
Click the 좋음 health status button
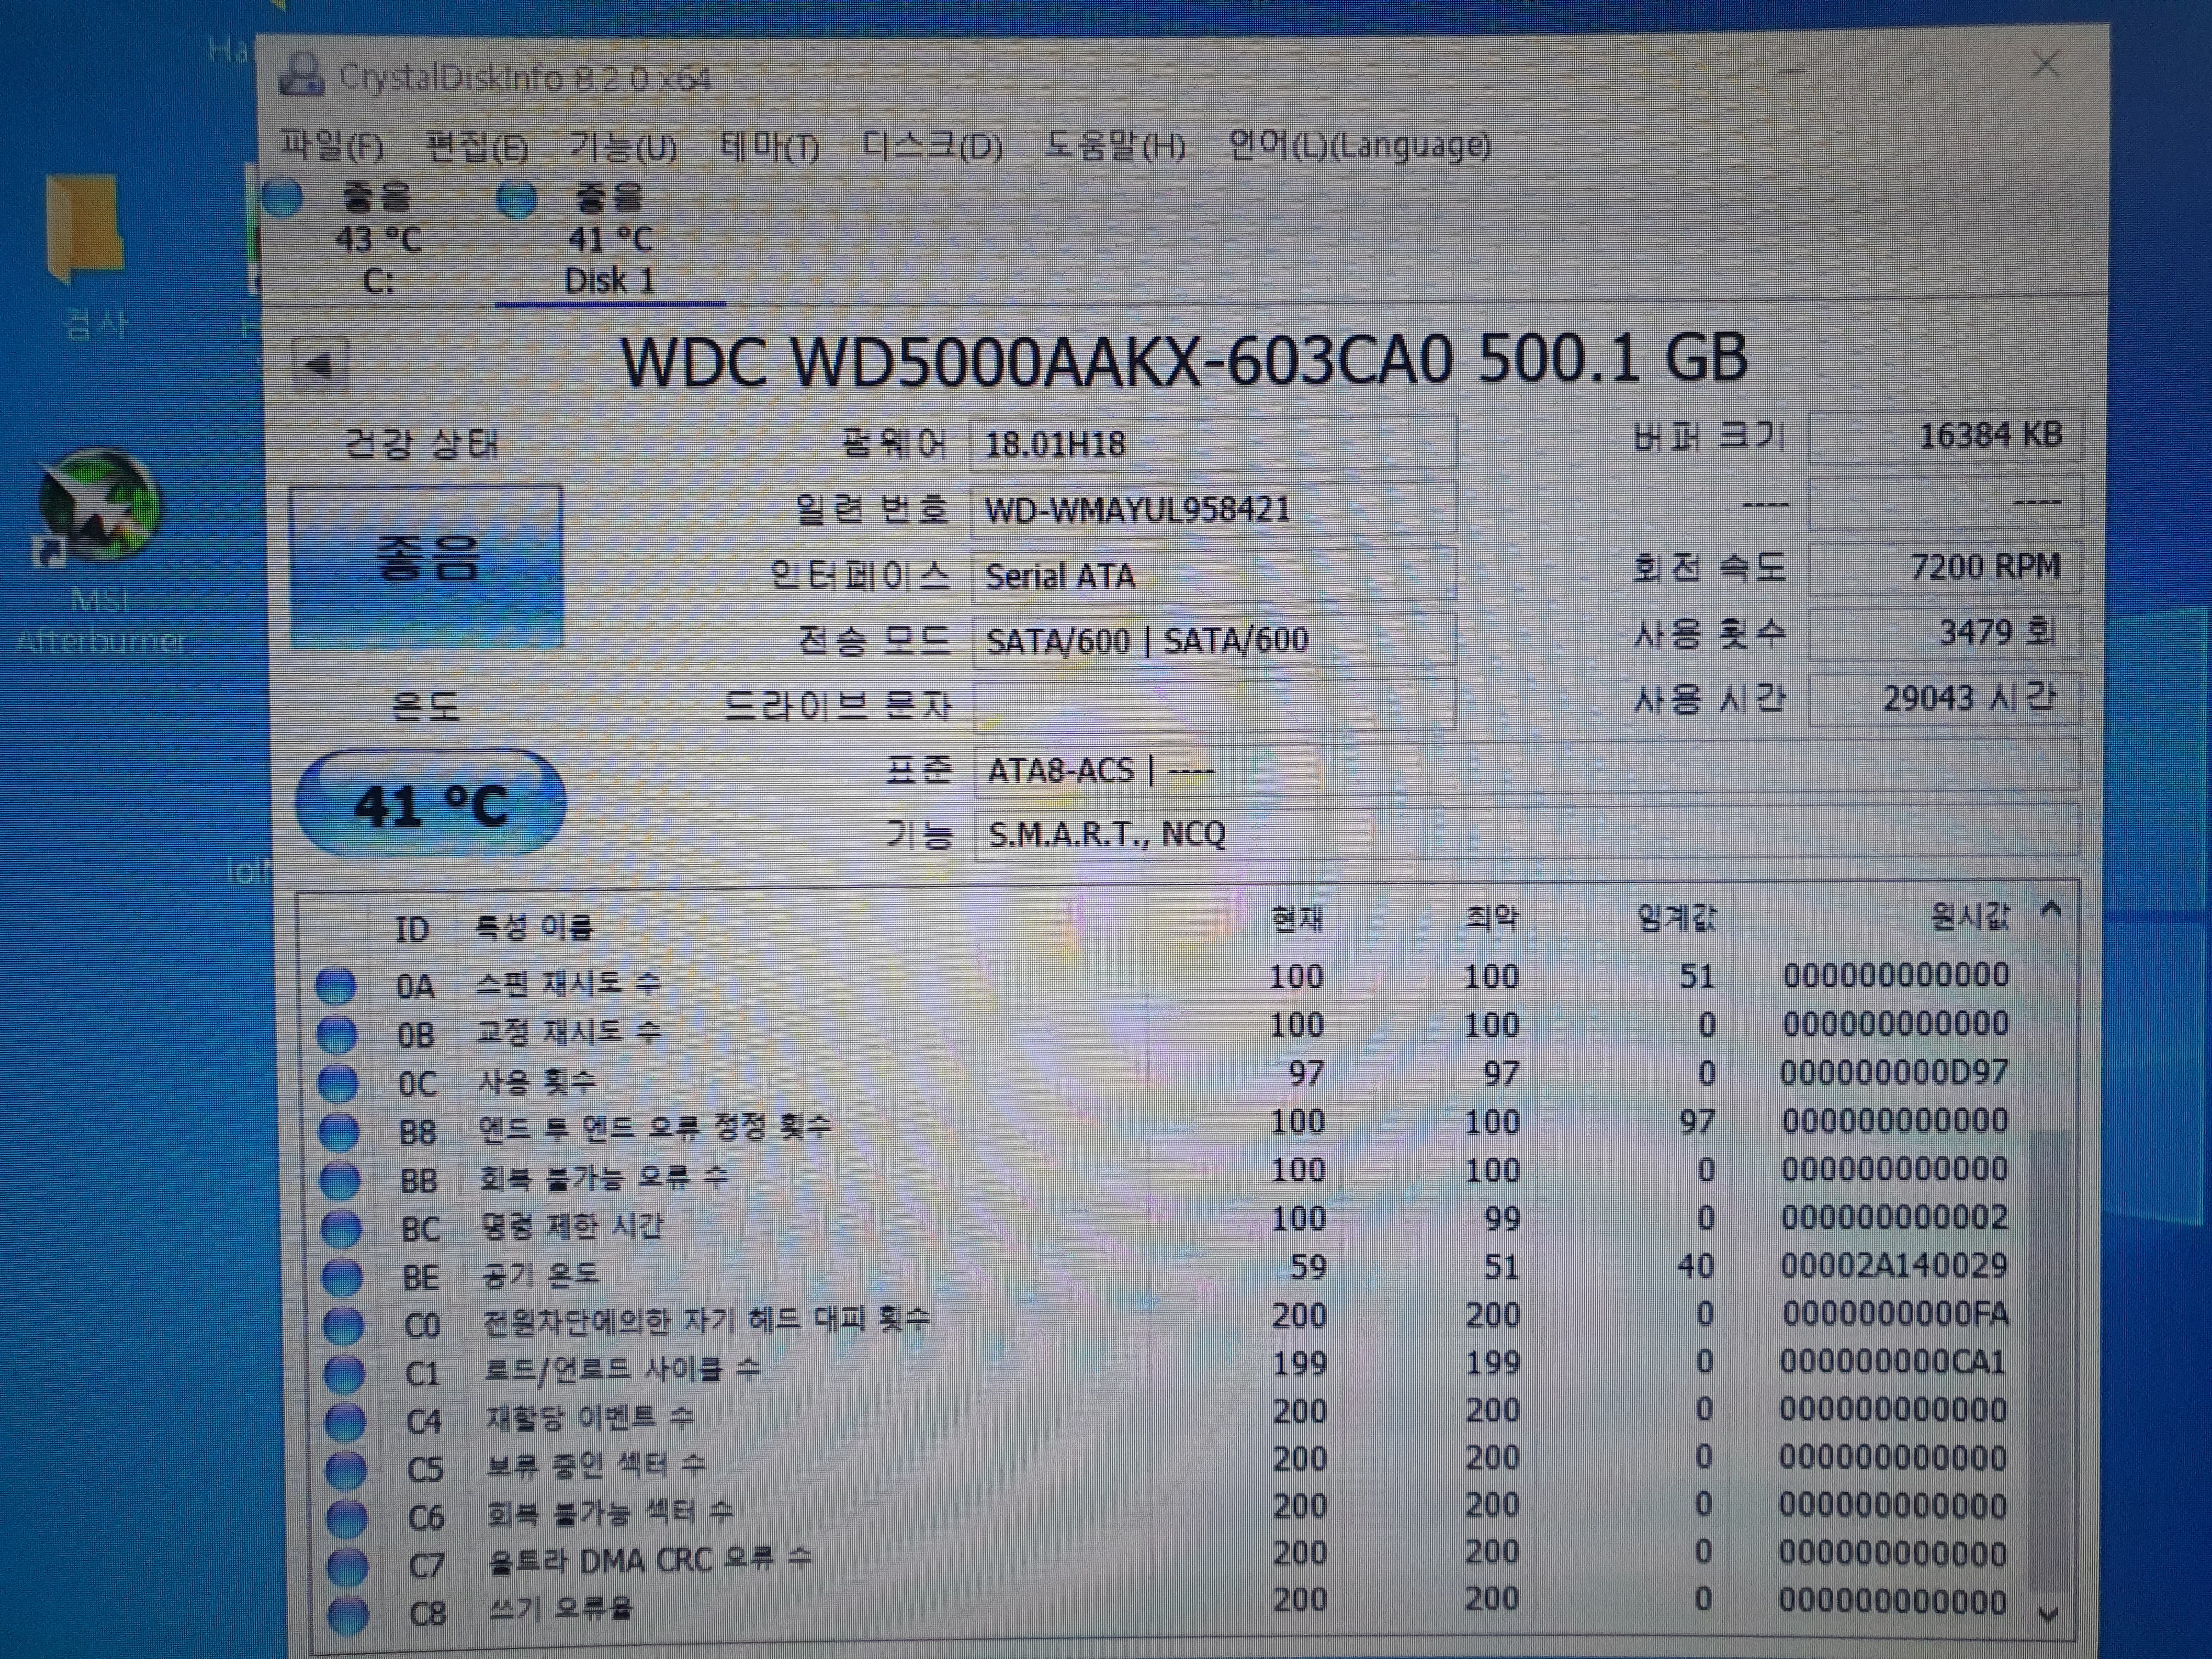[426, 566]
